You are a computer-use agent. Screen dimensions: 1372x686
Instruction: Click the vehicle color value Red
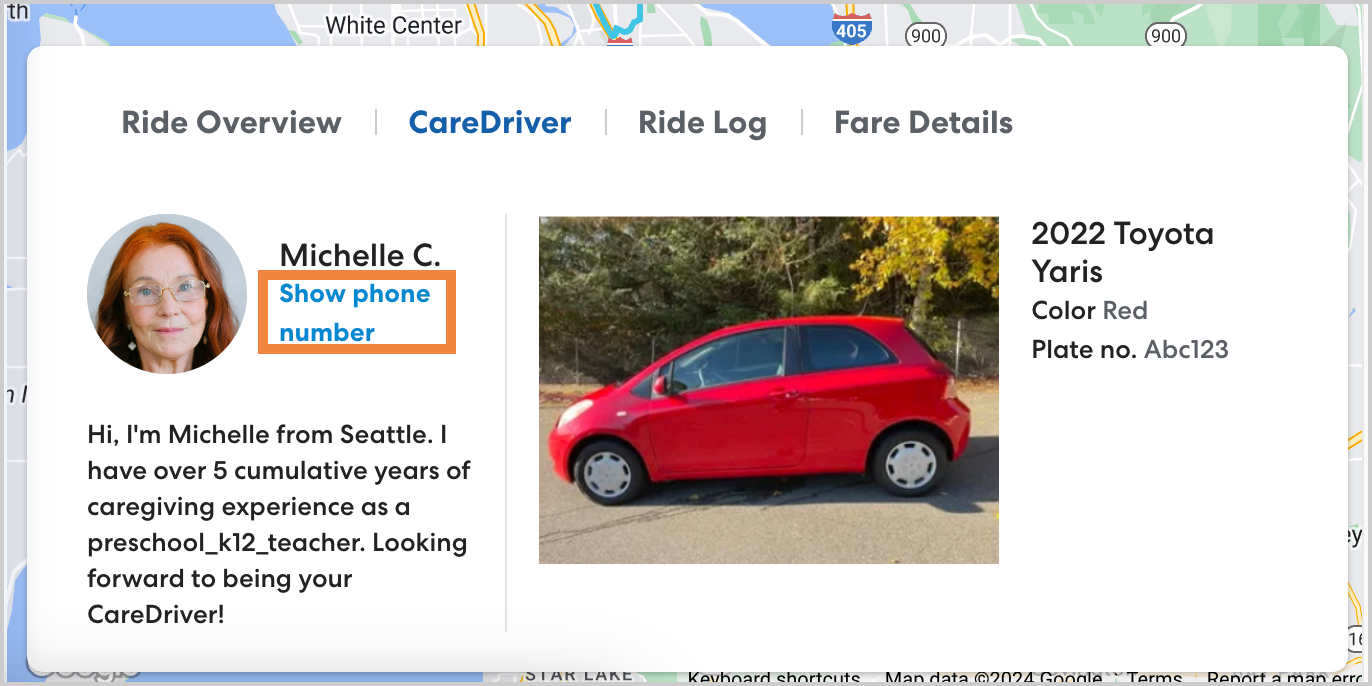(x=1125, y=311)
